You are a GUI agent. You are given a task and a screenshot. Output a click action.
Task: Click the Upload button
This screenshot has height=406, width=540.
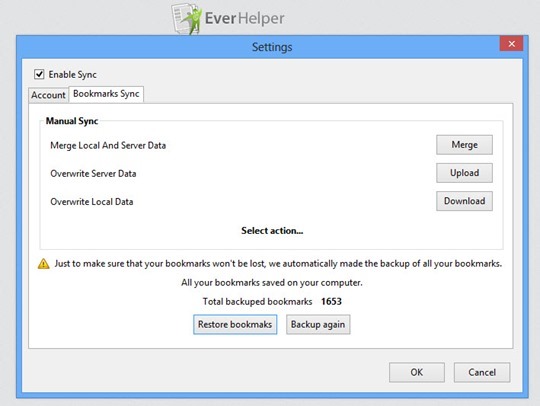[464, 173]
